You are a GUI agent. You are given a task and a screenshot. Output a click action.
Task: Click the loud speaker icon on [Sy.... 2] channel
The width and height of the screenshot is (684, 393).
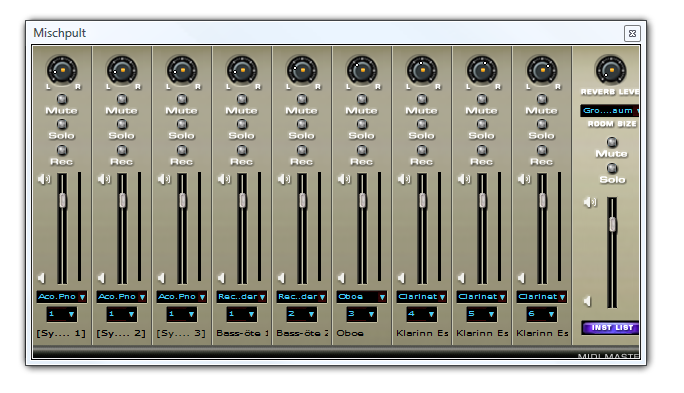(x=104, y=179)
